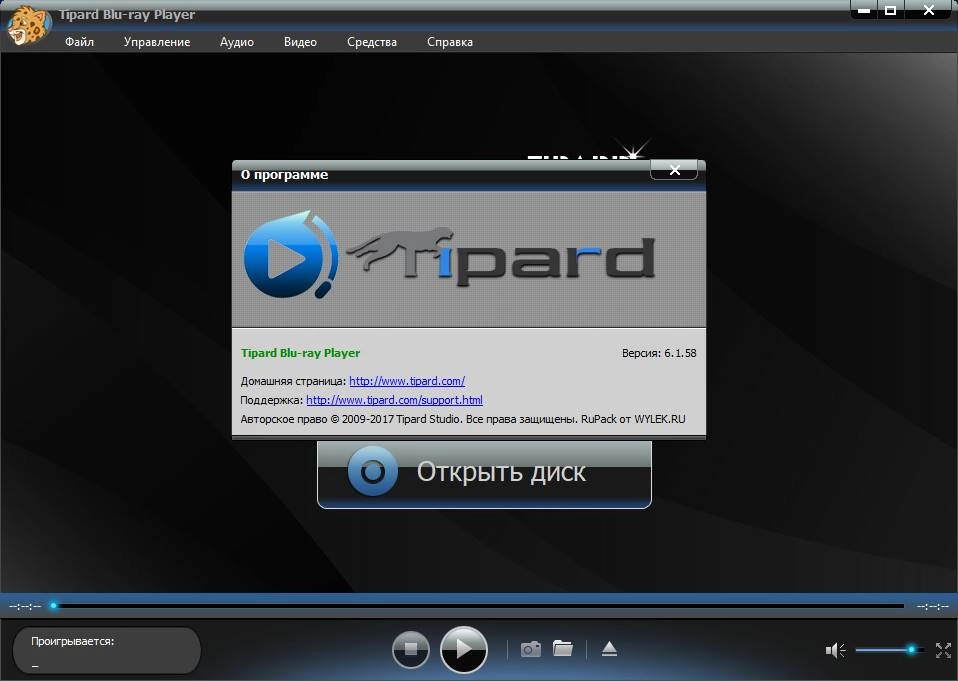Click the Версия: 6.1.58 text
Viewport: 958px width, 681px height.
[659, 353]
